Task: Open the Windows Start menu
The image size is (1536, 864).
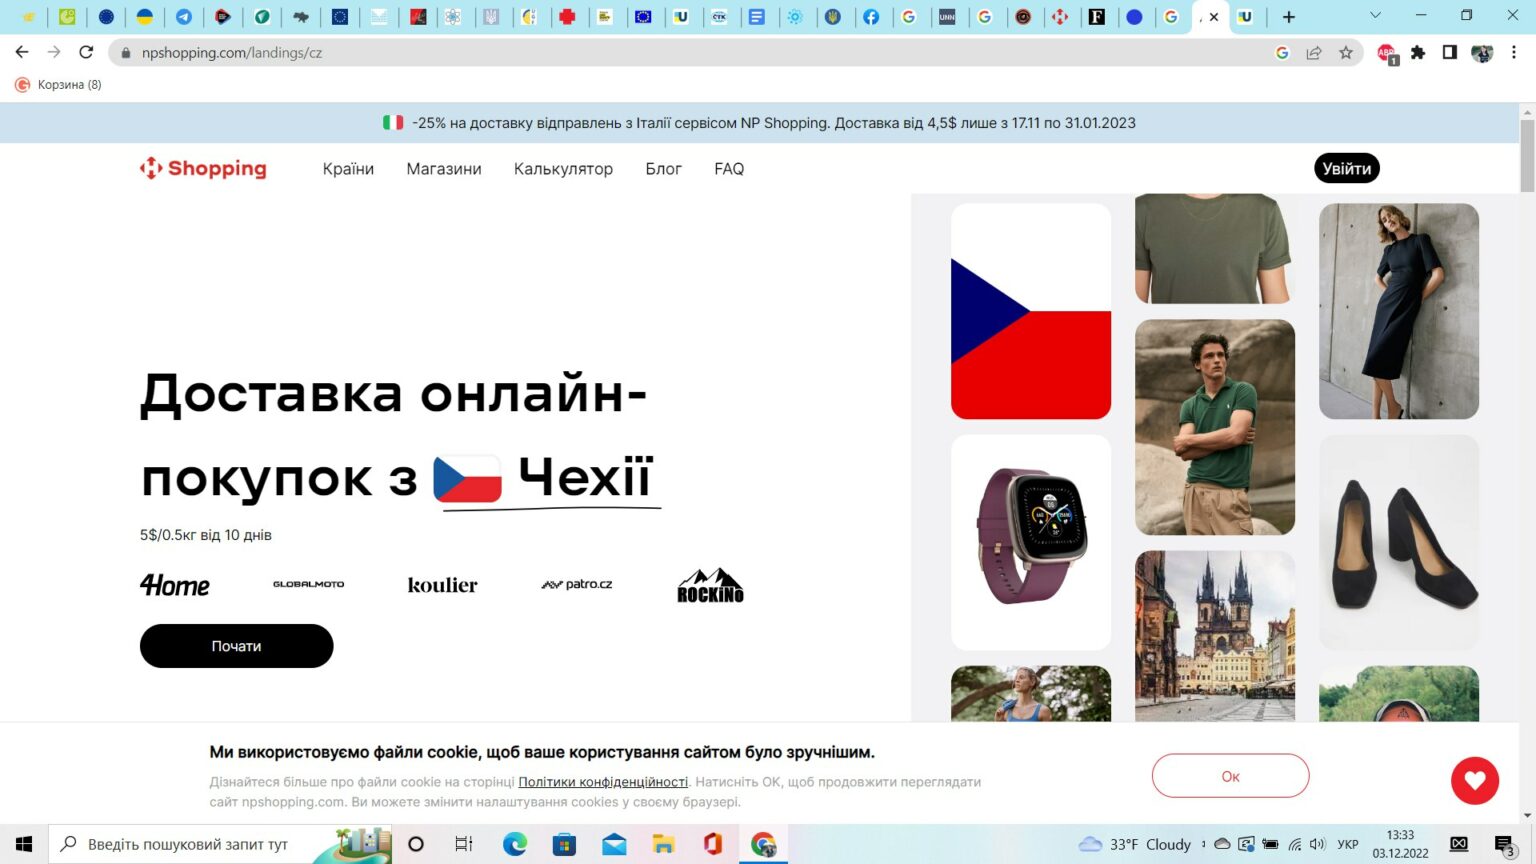Action: point(24,844)
